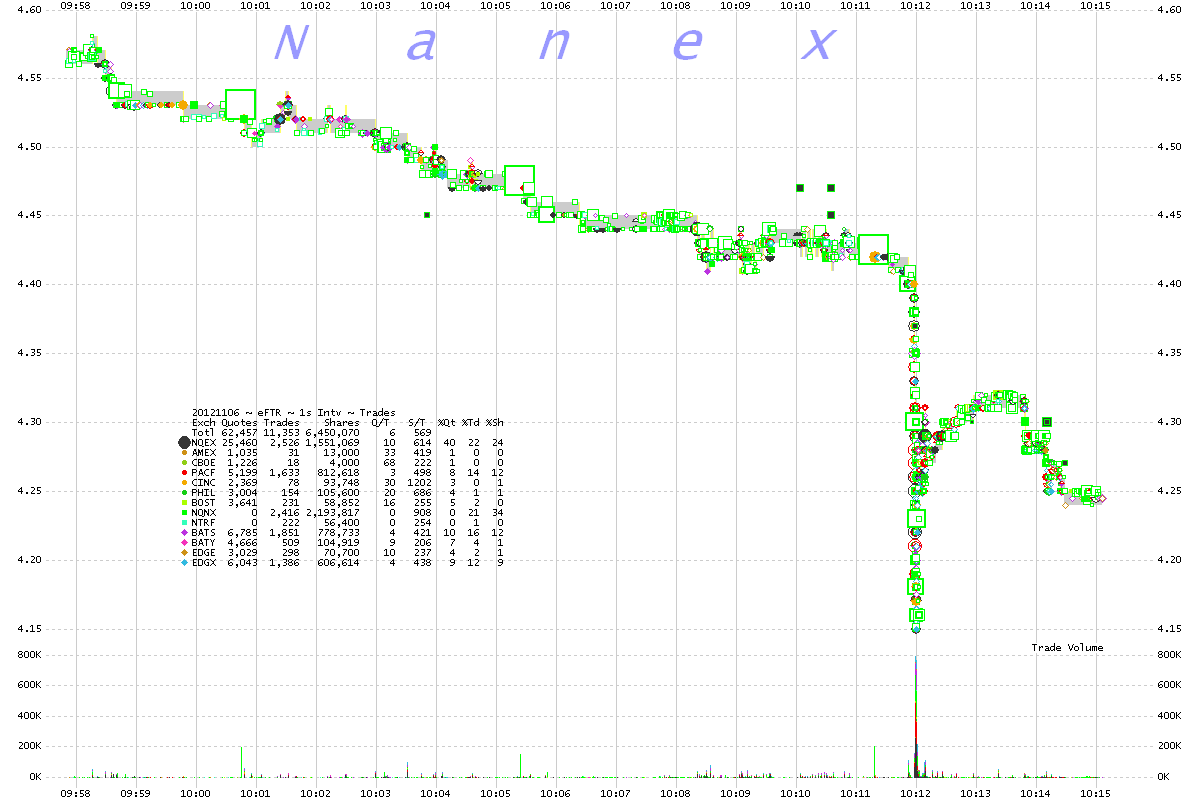Select the brown EDGE legend diamond
The width and height of the screenshot is (1200, 800).
pyautogui.click(x=184, y=552)
